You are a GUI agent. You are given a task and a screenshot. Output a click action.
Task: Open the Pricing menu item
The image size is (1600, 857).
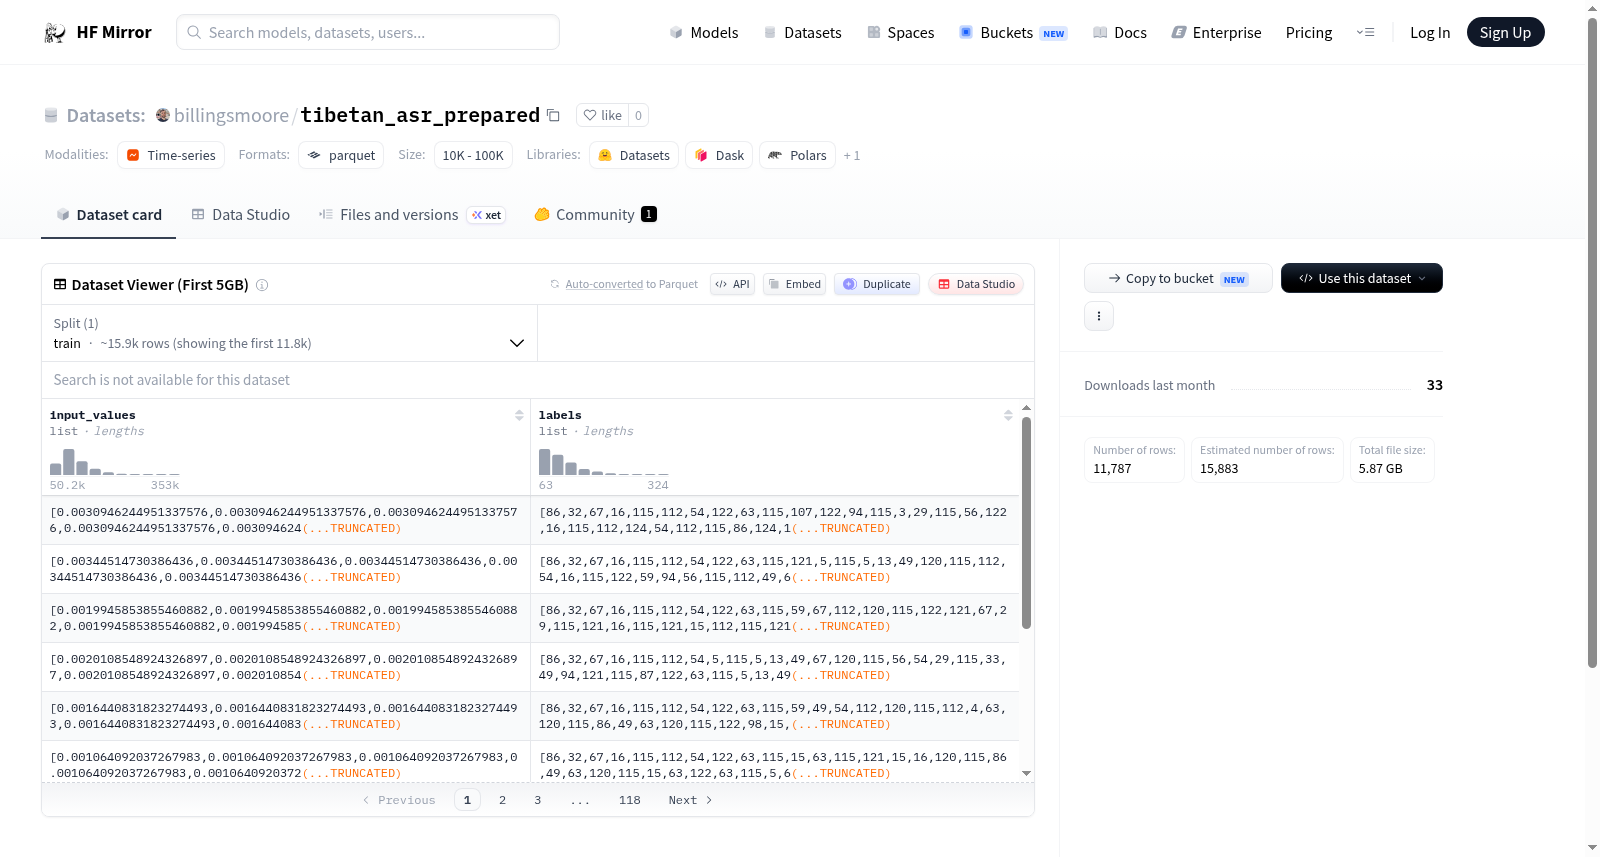click(1309, 33)
